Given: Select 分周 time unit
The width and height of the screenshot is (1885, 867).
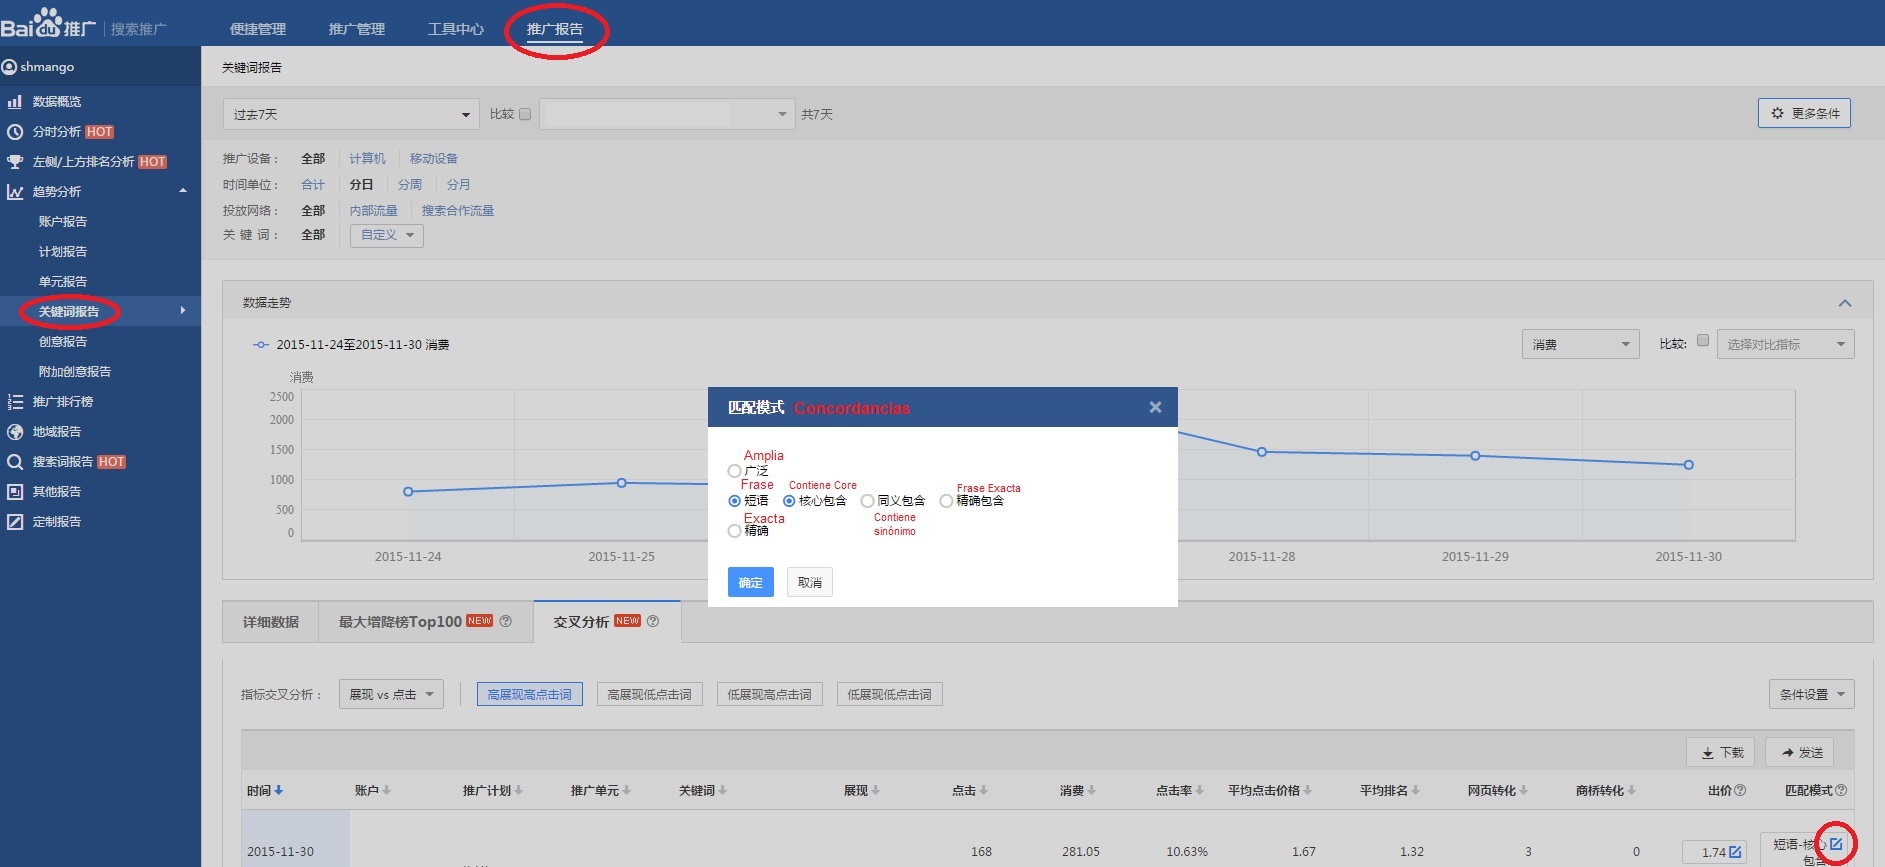Looking at the screenshot, I should click(x=410, y=185).
